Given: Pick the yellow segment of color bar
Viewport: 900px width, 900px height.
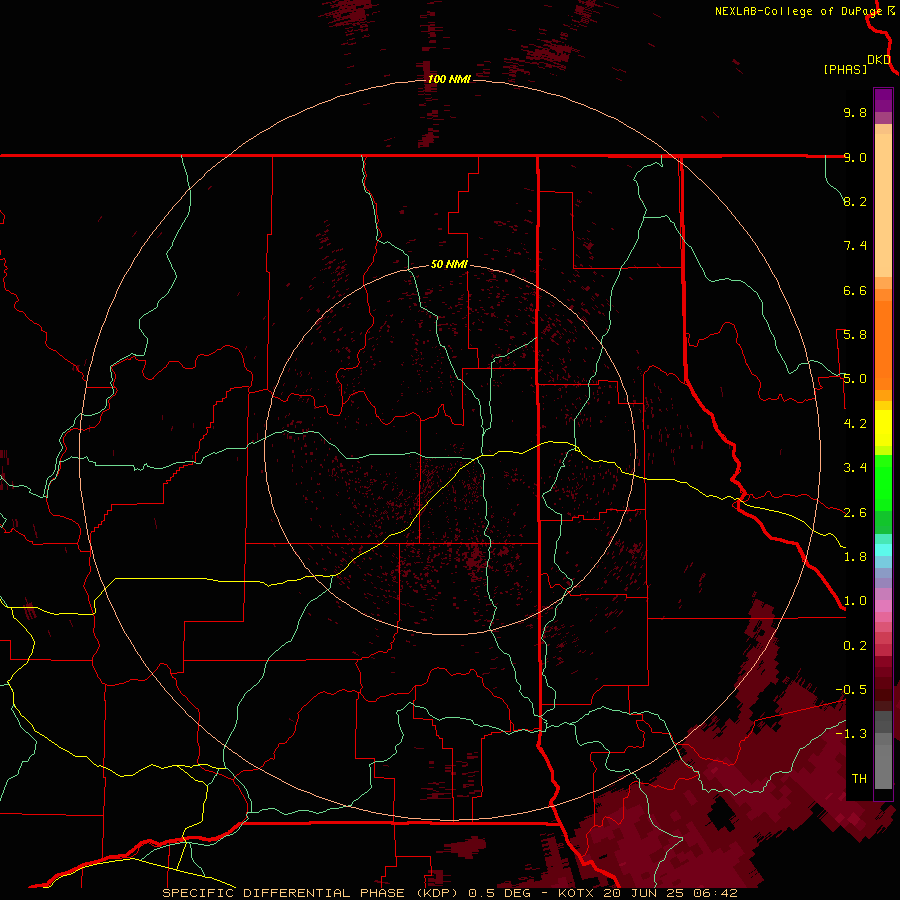Looking at the screenshot, I should coord(883,428).
